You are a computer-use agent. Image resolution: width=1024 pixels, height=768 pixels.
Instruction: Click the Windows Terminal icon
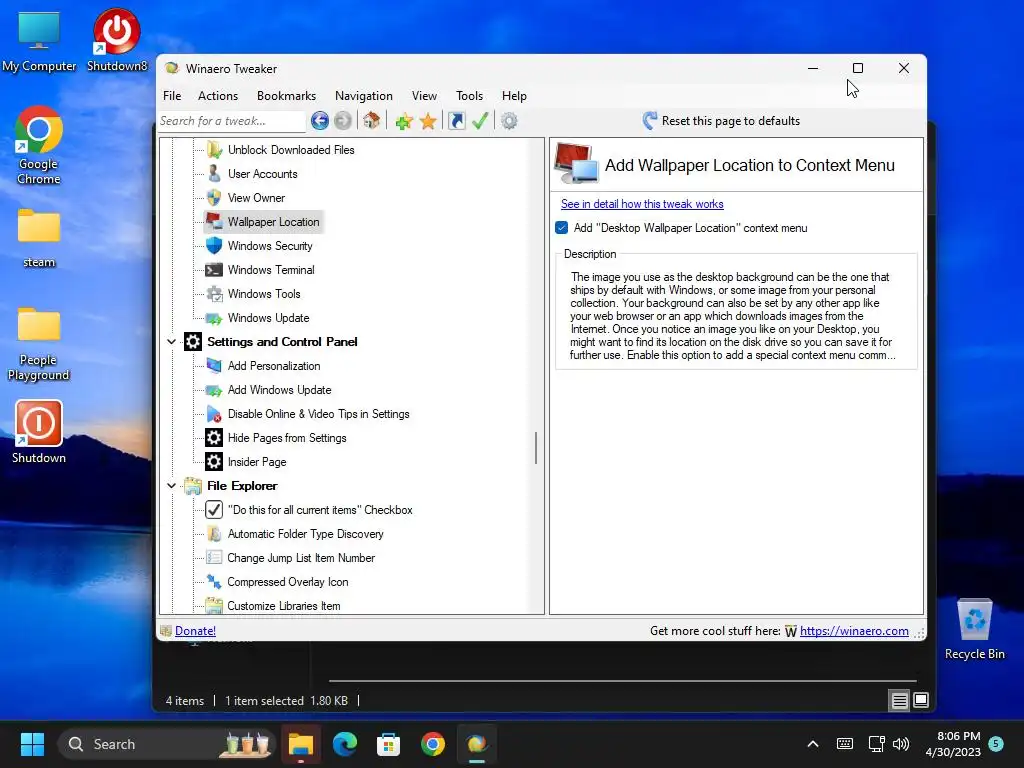click(x=214, y=270)
